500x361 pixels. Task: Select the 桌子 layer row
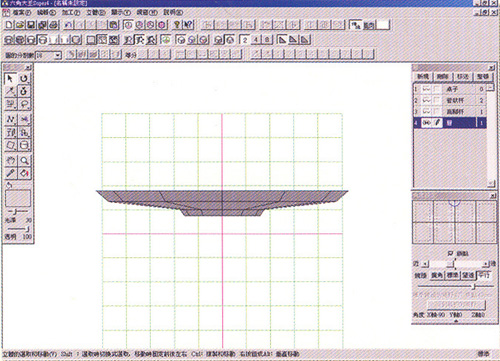(x=450, y=89)
